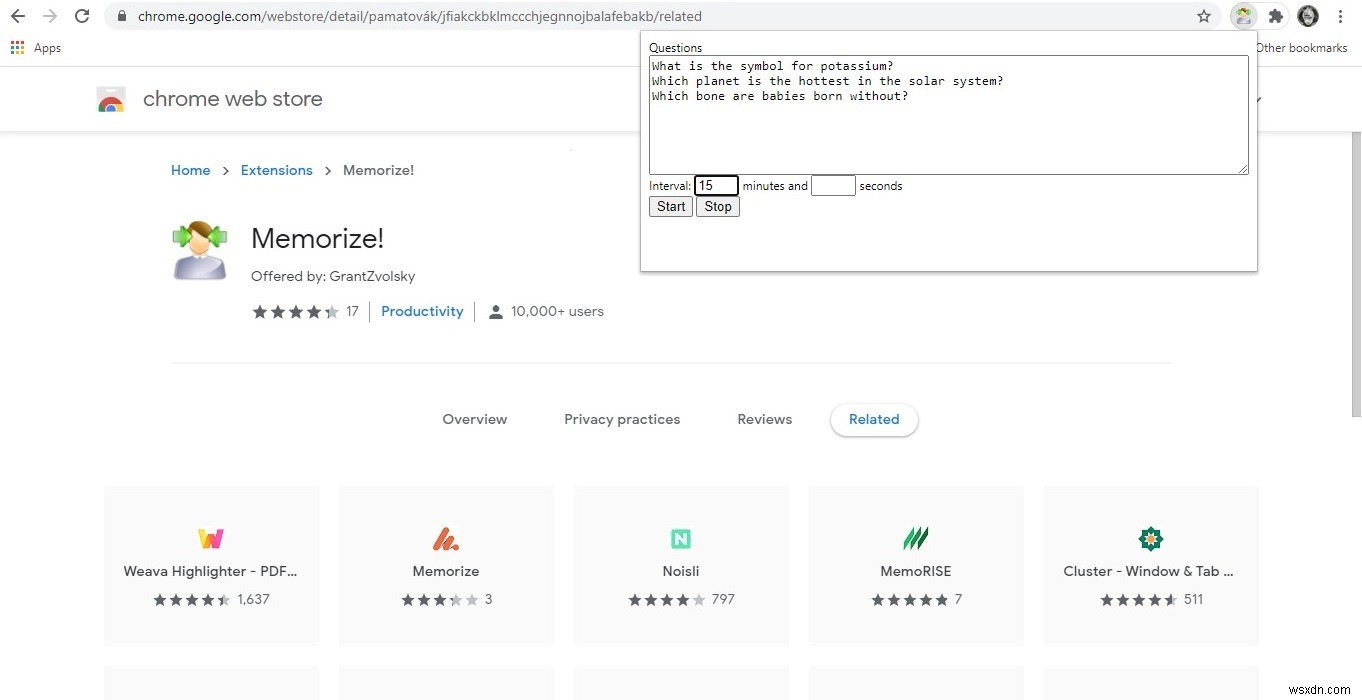The image size is (1362, 700).
Task: Open the Extensions puzzle piece menu
Action: pyautogui.click(x=1275, y=16)
